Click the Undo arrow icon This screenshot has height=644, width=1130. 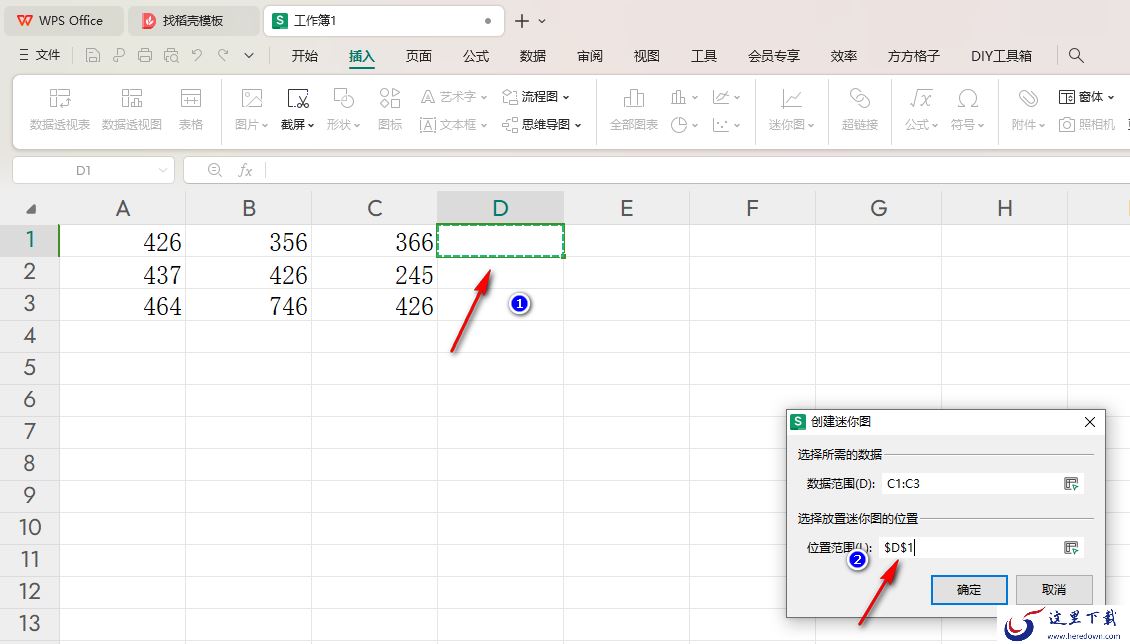click(197, 55)
